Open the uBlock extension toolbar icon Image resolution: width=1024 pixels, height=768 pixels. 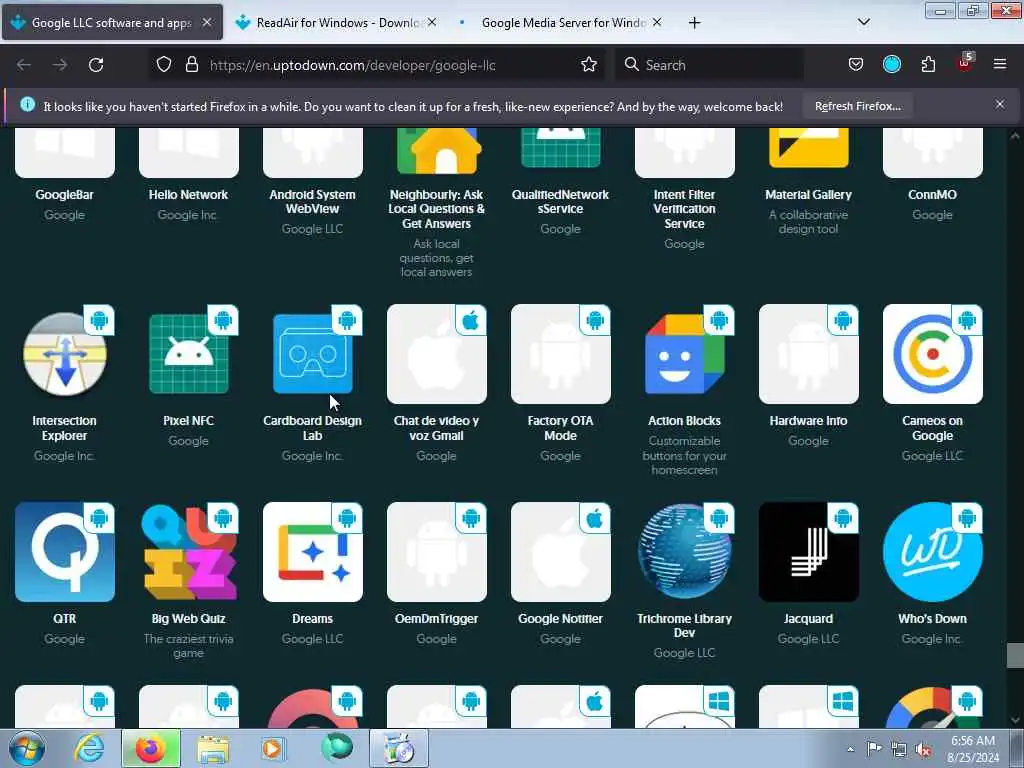tap(965, 63)
